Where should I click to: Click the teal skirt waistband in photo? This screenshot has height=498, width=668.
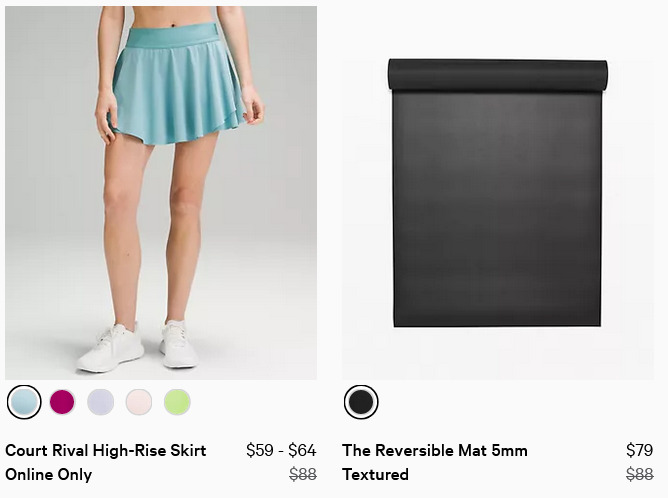click(x=173, y=35)
